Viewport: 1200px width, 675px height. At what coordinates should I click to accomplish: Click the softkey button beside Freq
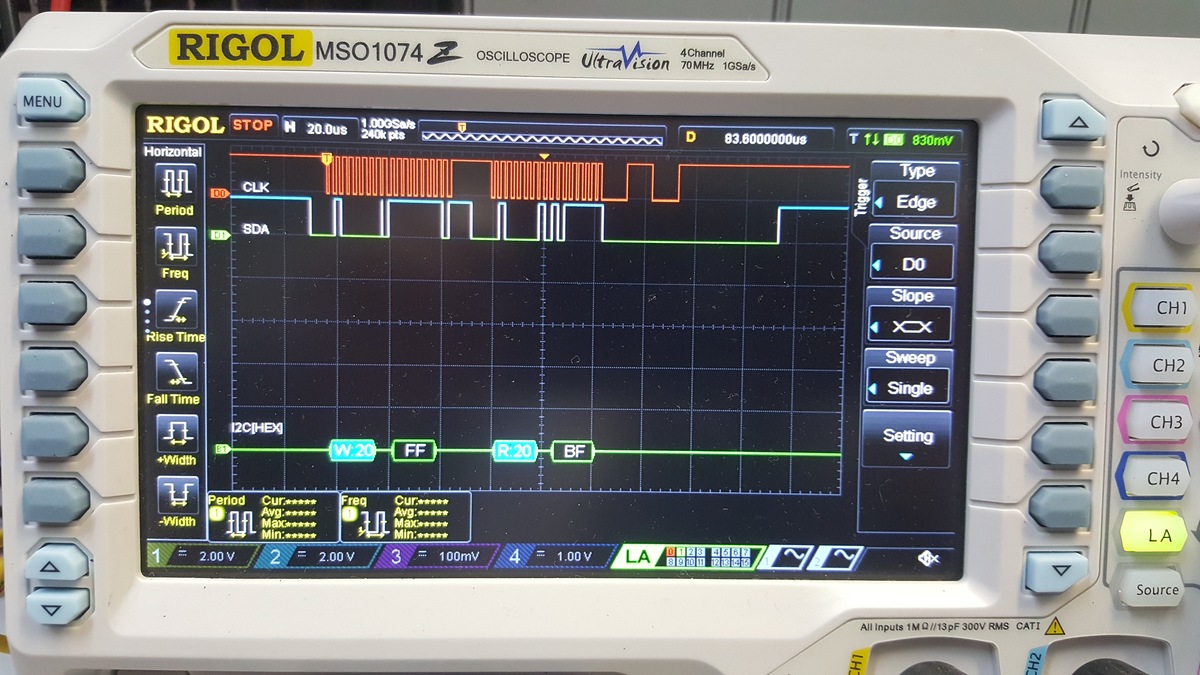50,236
